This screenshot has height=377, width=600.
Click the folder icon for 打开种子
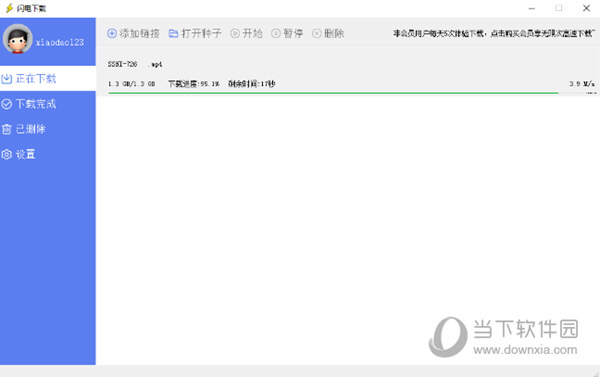174,33
